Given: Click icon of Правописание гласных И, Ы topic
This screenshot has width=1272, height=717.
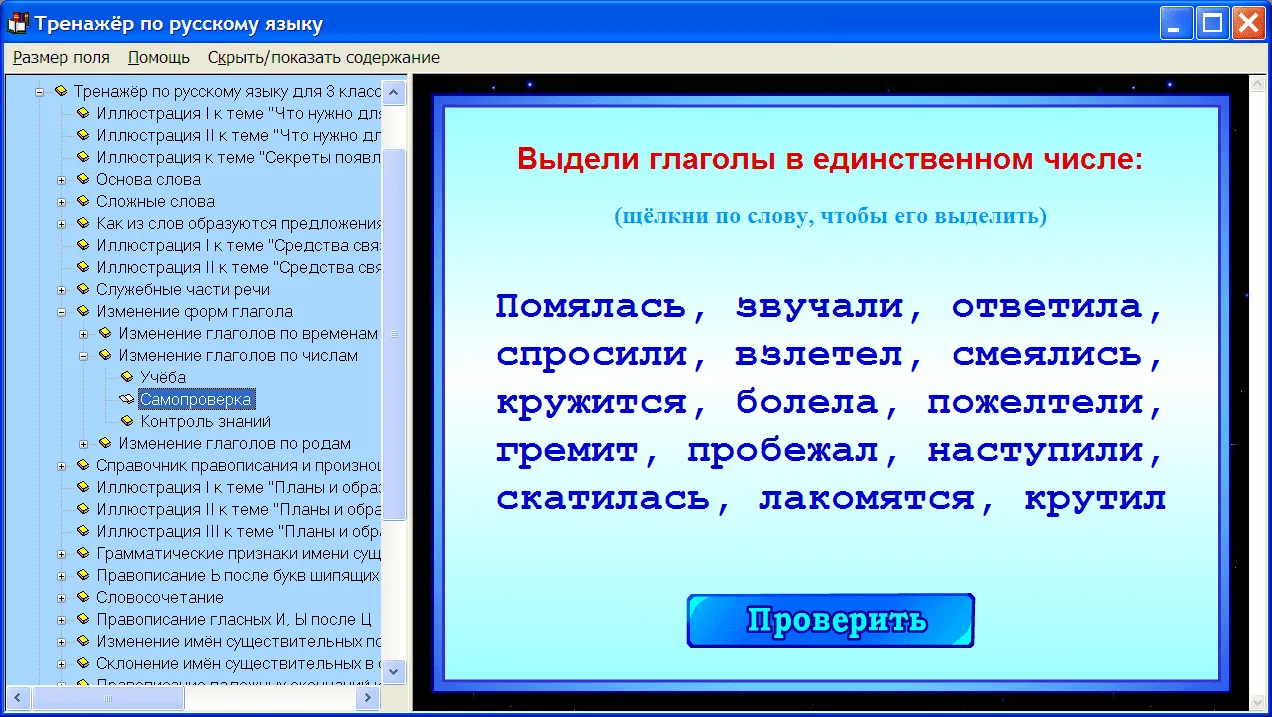Looking at the screenshot, I should [82, 619].
